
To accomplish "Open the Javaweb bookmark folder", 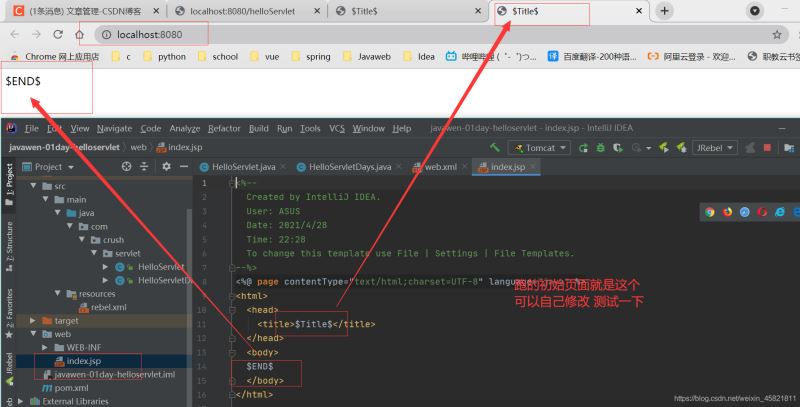I will 367,57.
